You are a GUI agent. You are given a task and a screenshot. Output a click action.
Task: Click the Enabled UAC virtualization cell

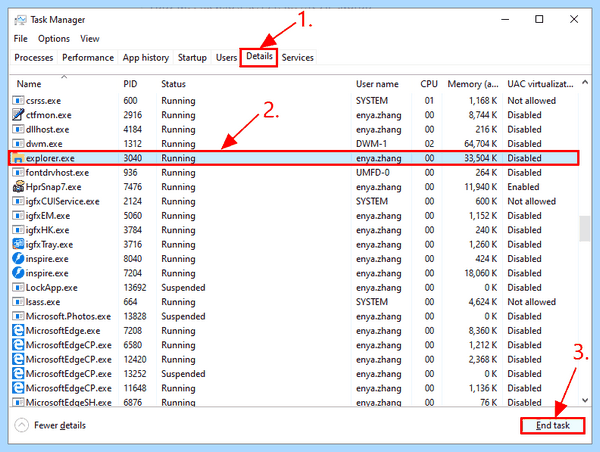[523, 187]
